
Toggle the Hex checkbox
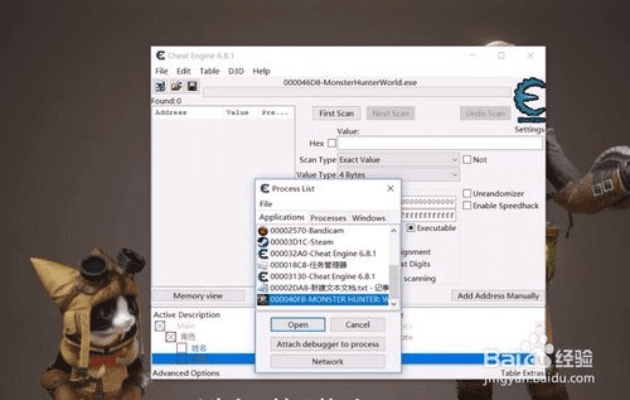[332, 143]
